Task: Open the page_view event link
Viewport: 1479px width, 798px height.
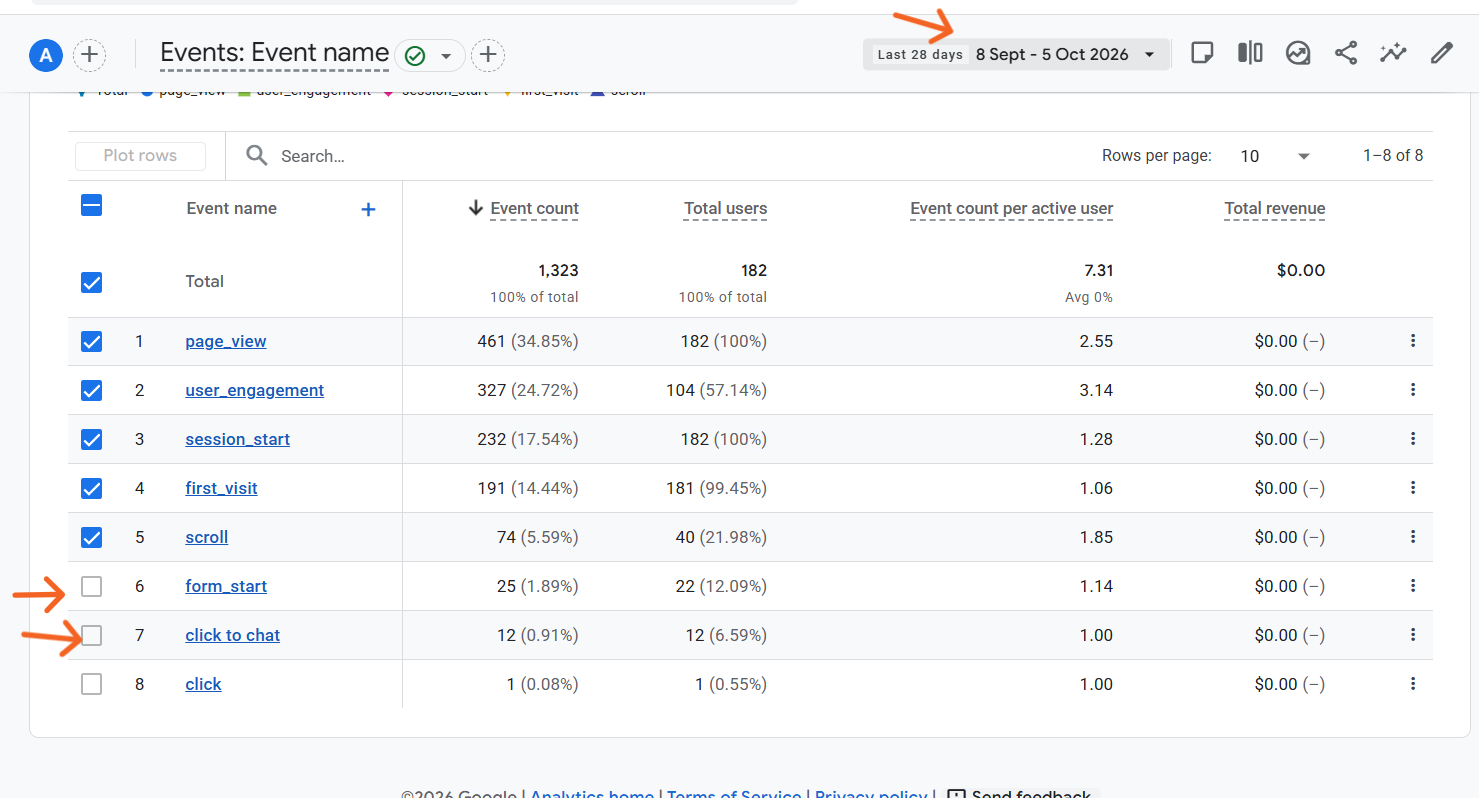Action: point(226,341)
